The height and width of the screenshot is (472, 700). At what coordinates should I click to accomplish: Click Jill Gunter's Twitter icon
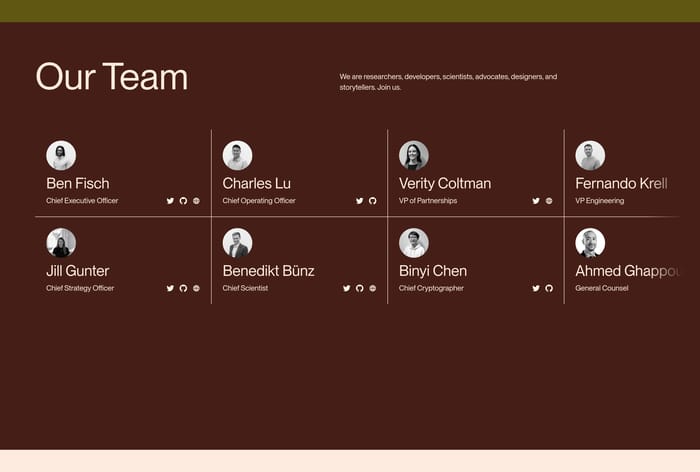pos(170,288)
